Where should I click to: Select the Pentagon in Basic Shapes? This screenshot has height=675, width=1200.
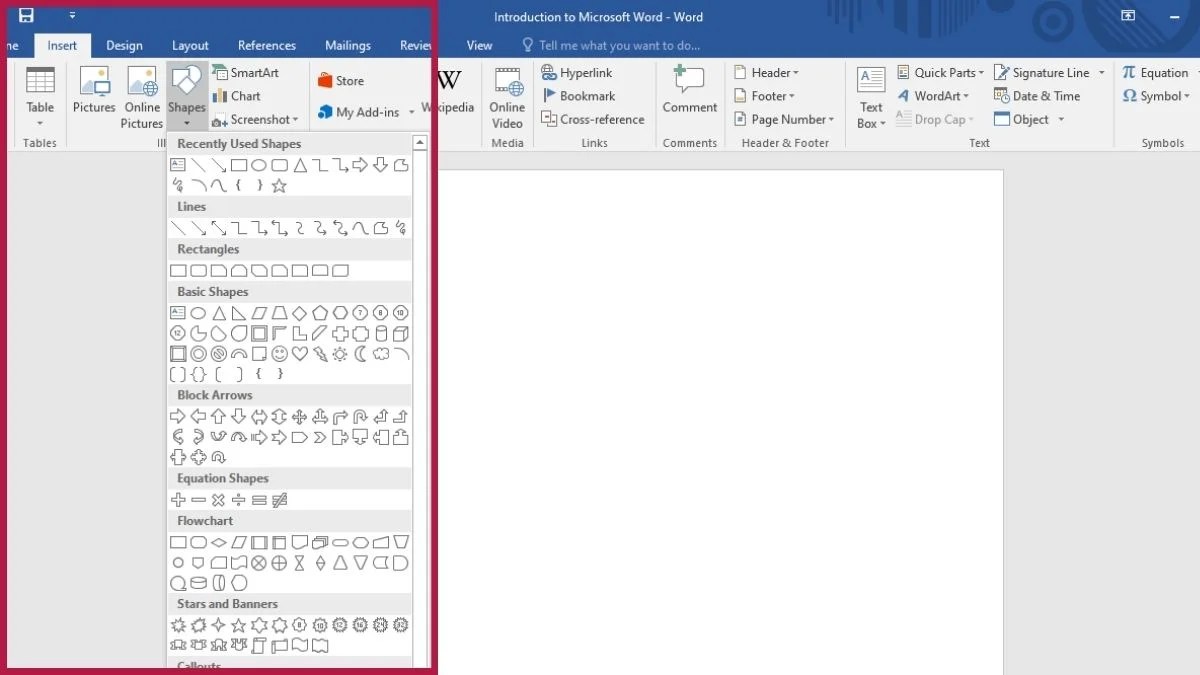320,313
